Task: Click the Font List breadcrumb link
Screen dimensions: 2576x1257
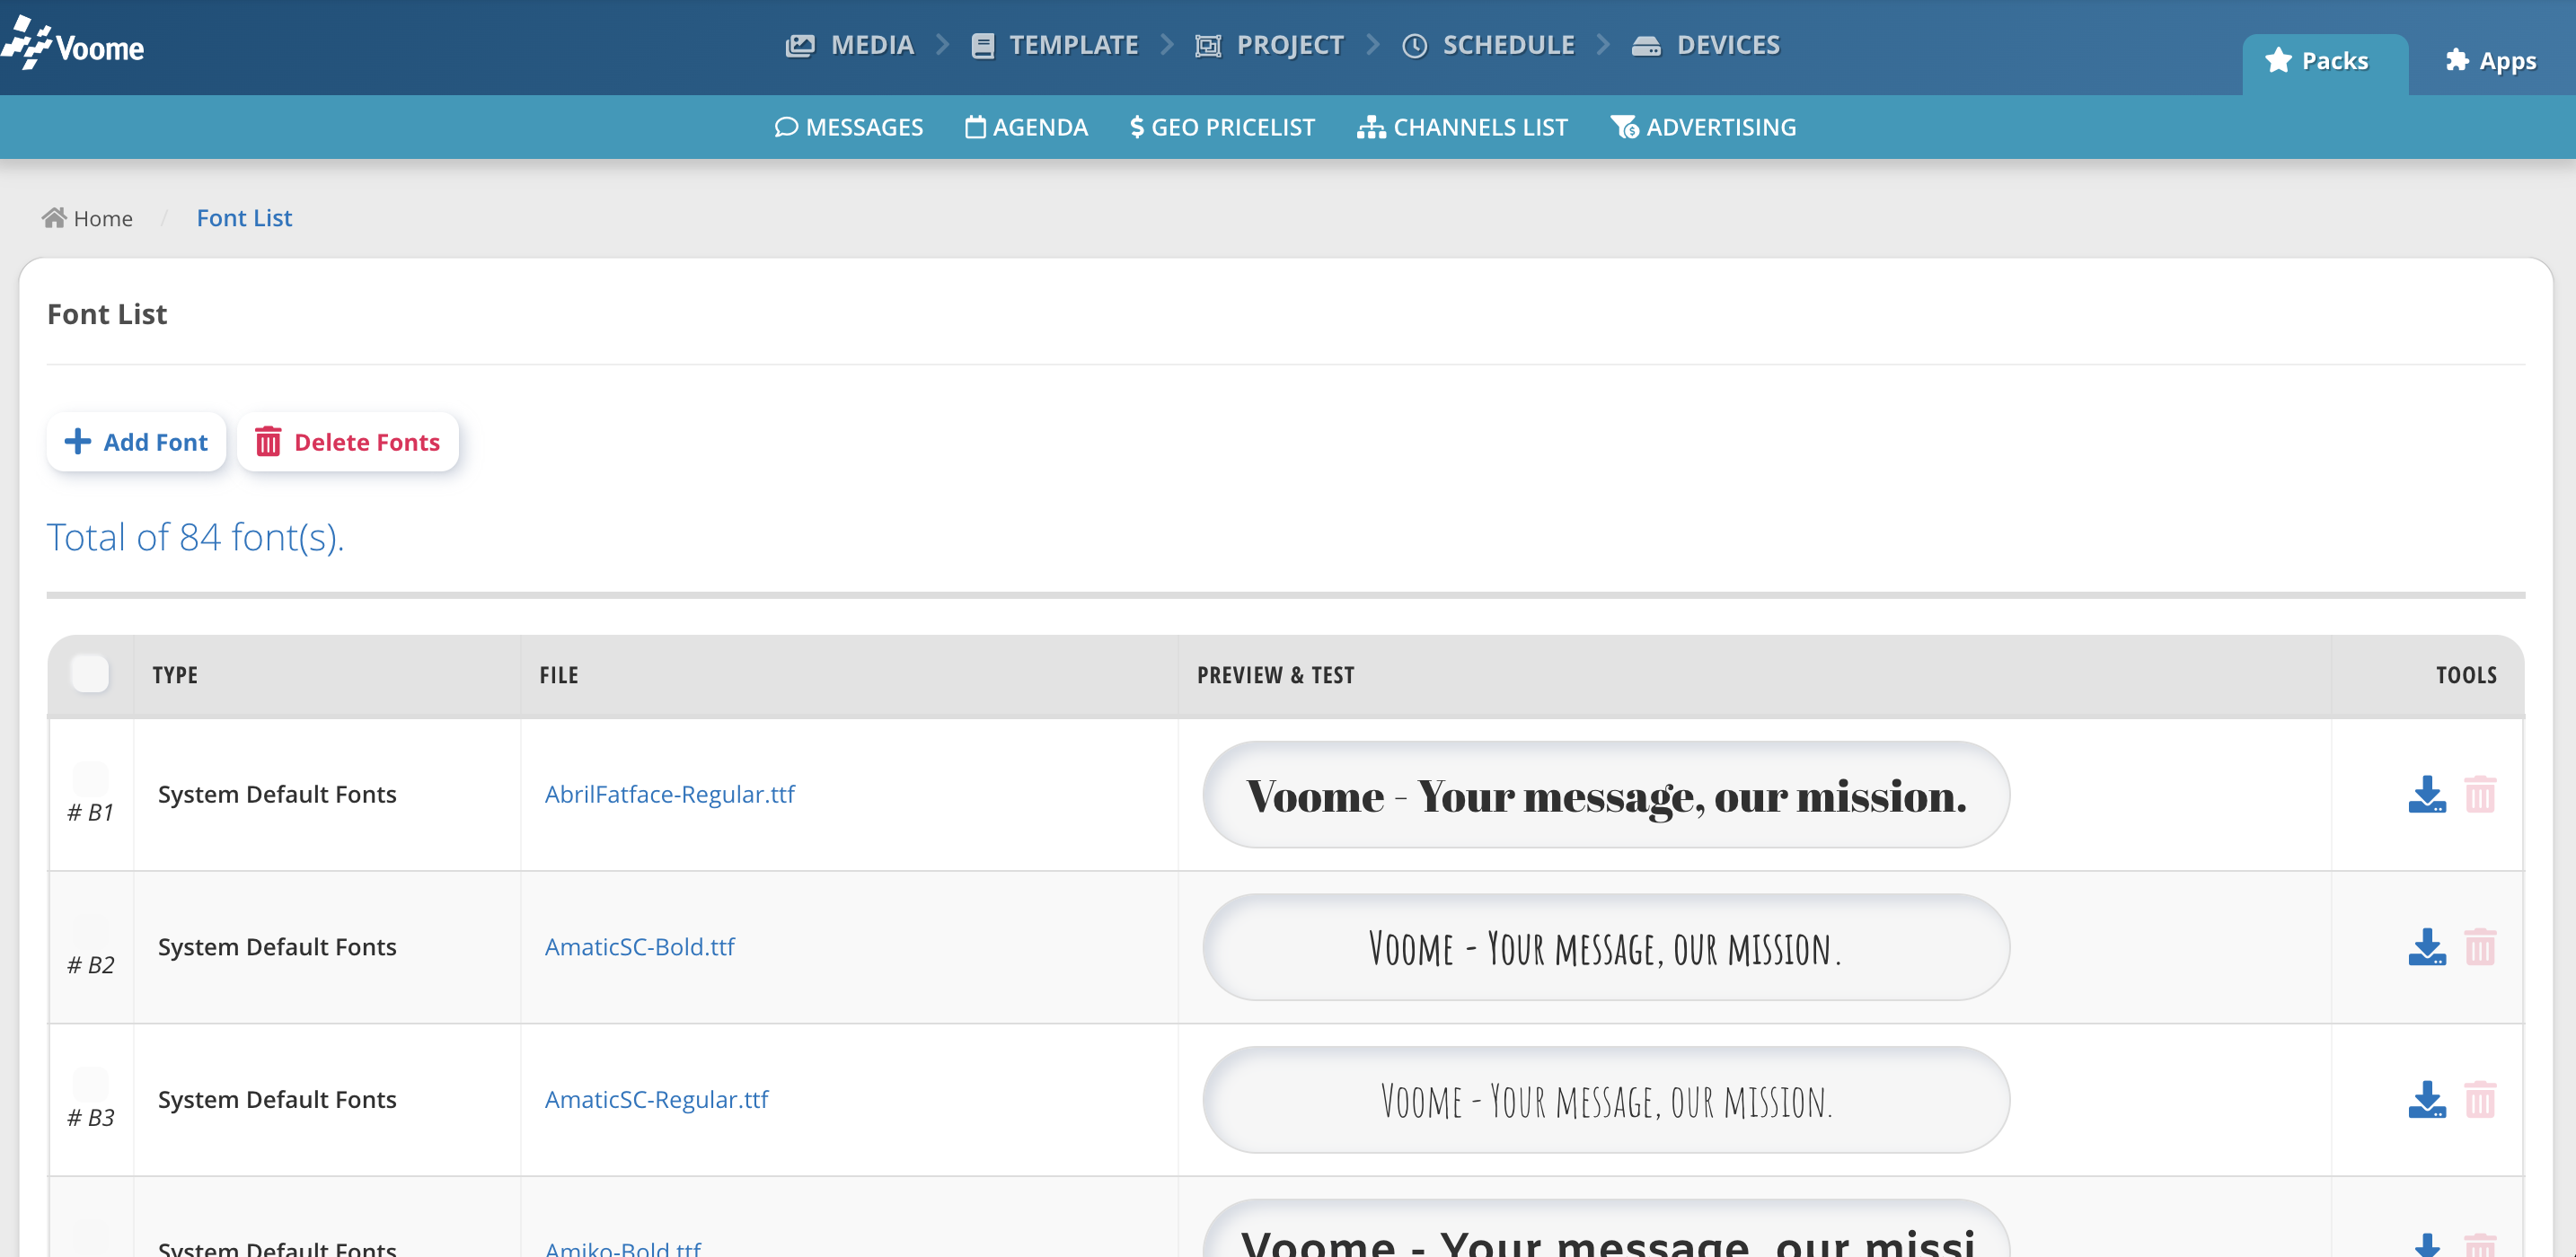Action: click(244, 218)
